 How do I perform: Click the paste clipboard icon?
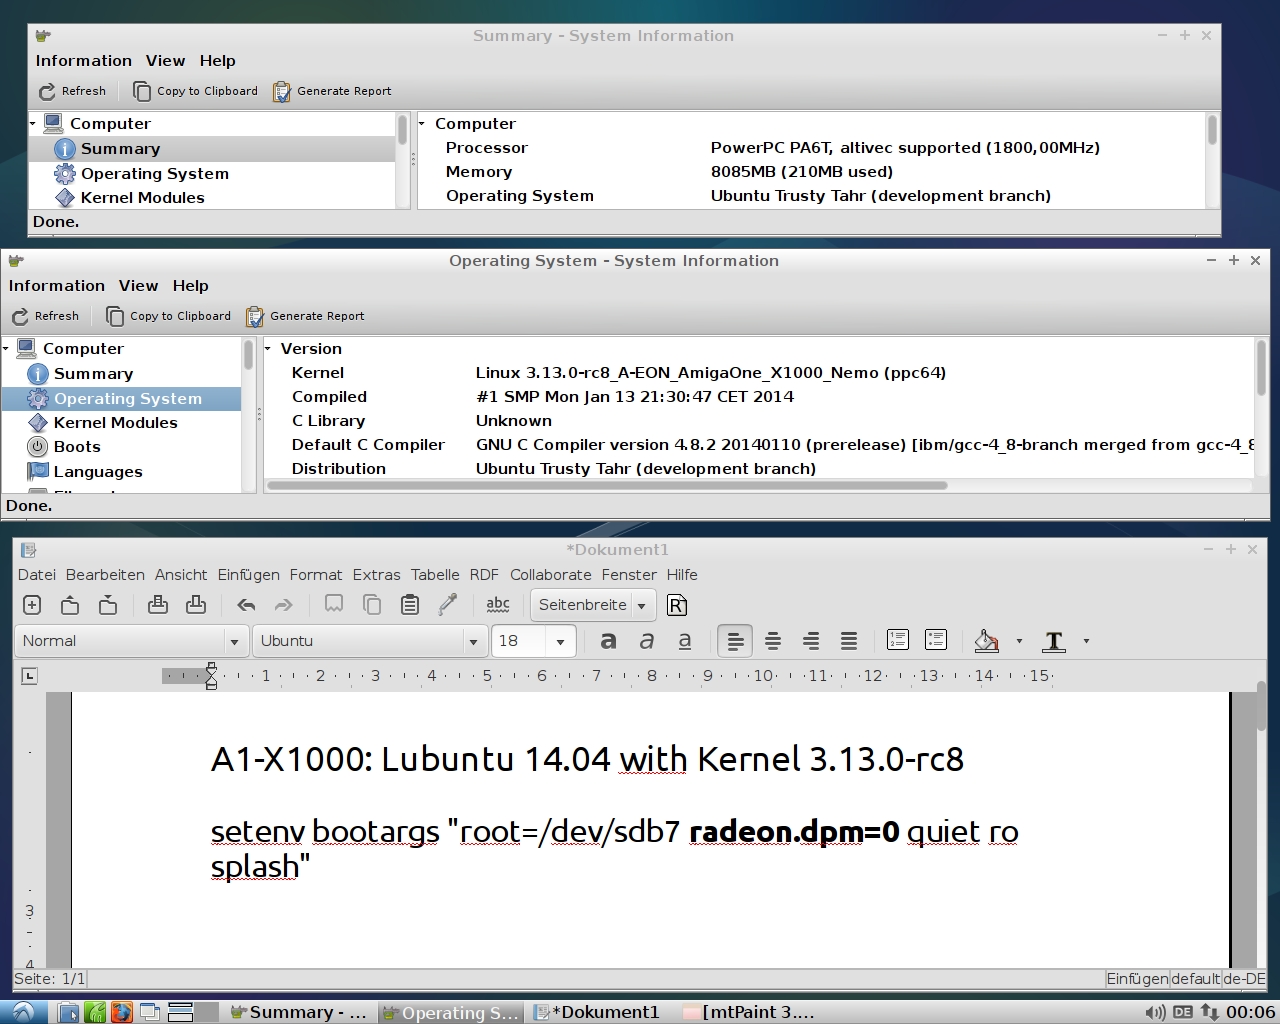coord(409,605)
